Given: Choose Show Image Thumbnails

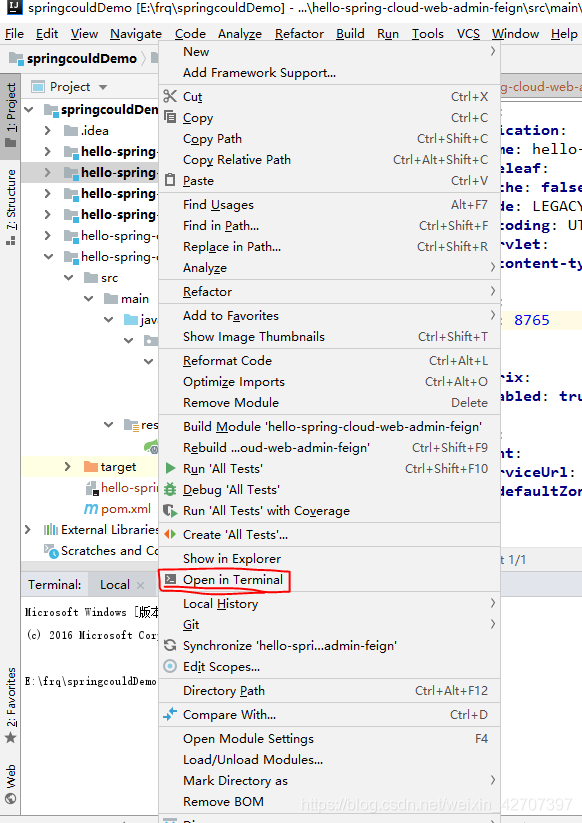Looking at the screenshot, I should [329, 336].
